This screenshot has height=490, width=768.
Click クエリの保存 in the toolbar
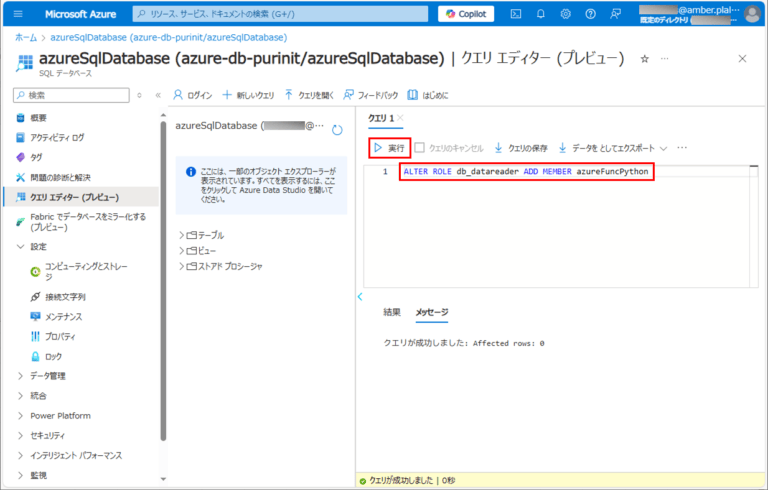click(520, 147)
